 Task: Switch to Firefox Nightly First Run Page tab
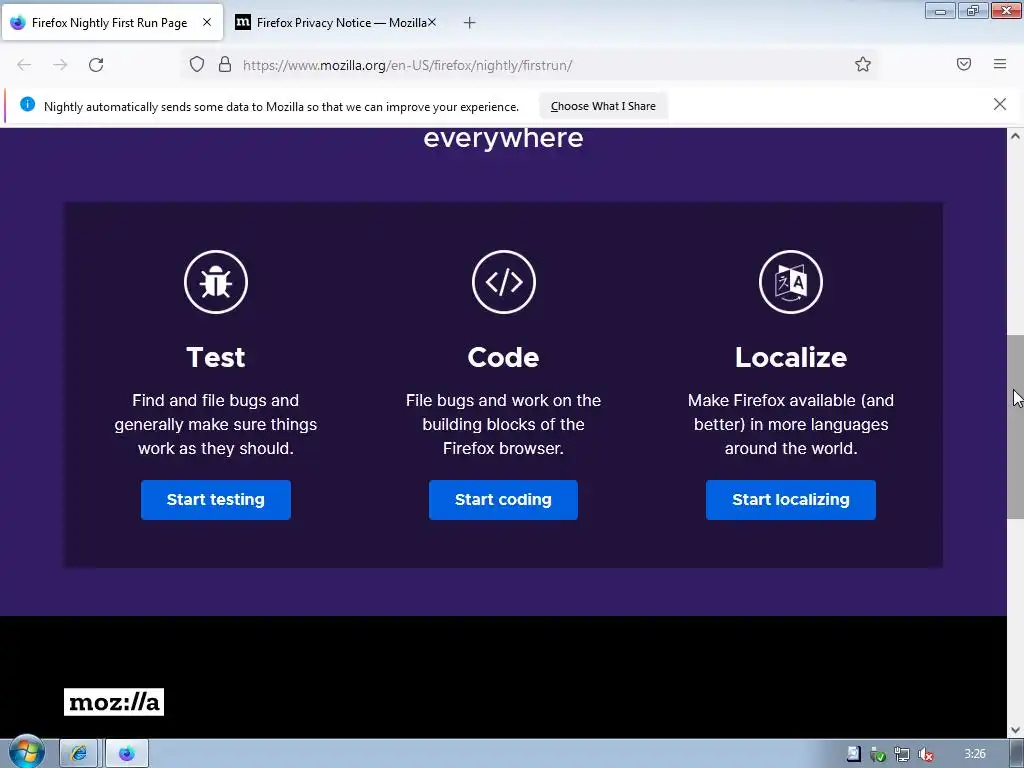coord(112,22)
